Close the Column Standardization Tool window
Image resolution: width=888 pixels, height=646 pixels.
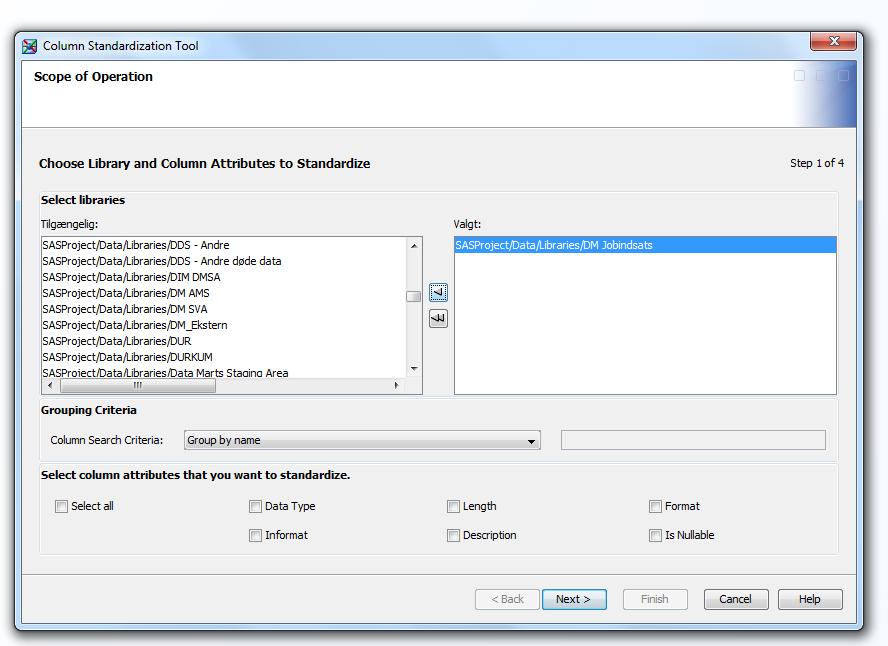(x=833, y=41)
